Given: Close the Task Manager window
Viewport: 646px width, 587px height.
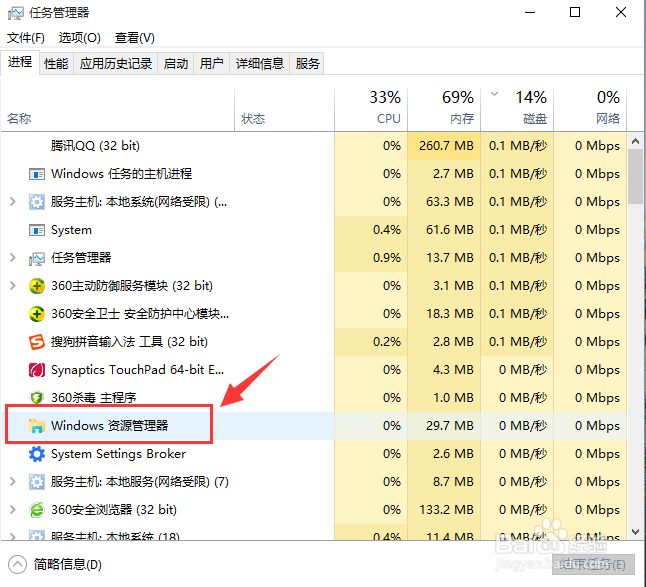Looking at the screenshot, I should 621,13.
